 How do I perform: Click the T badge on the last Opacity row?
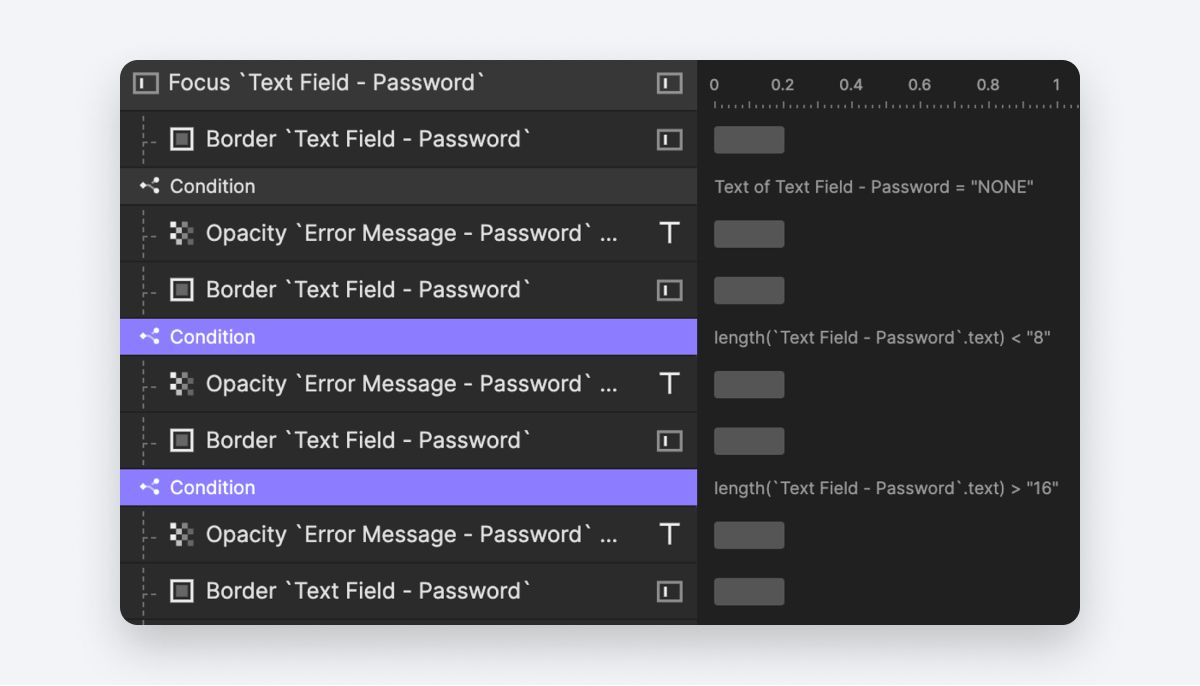click(x=668, y=535)
